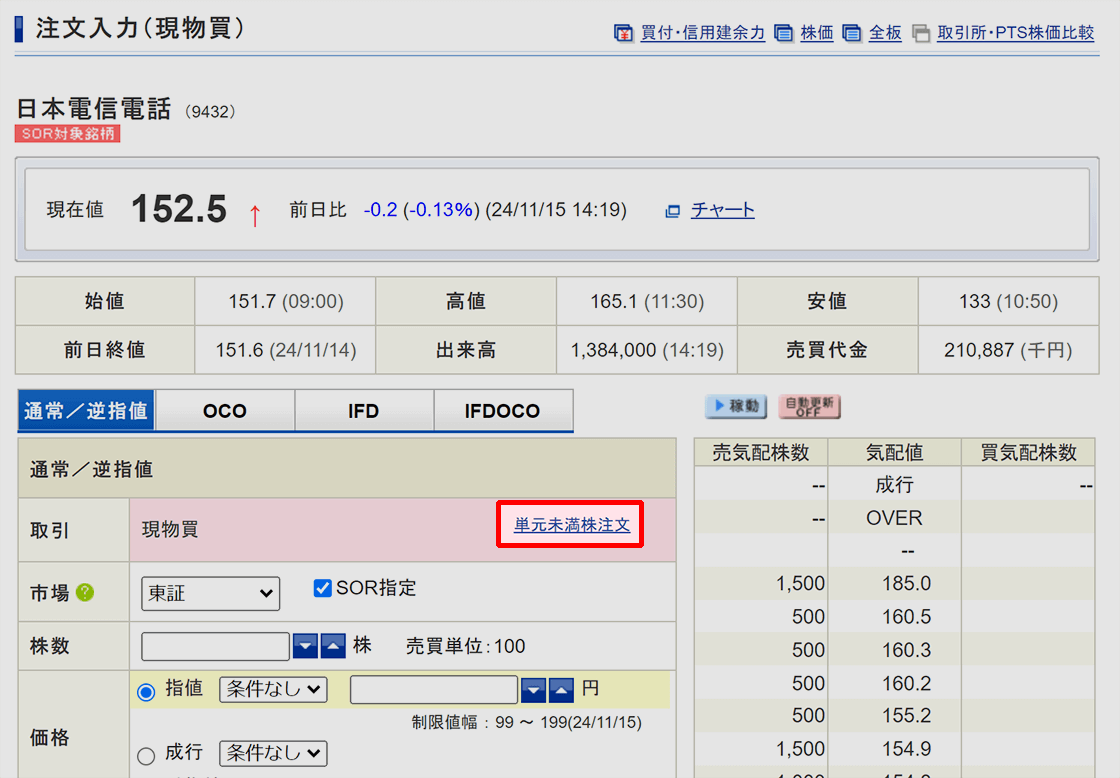The width and height of the screenshot is (1120, 778).
Task: Click the 160.5 quote price
Action: (x=906, y=617)
